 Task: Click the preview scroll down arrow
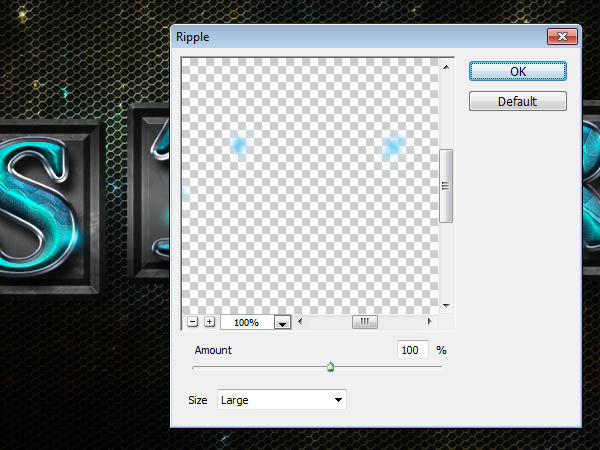[446, 306]
